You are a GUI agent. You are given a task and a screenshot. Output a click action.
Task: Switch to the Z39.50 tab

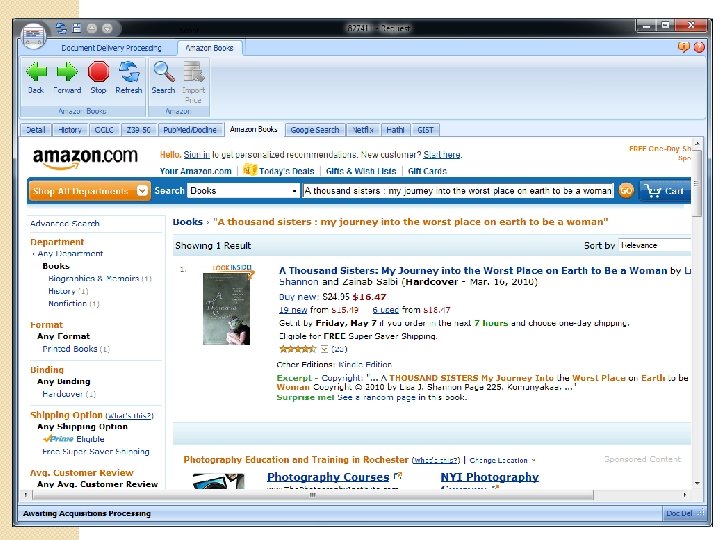pos(138,130)
